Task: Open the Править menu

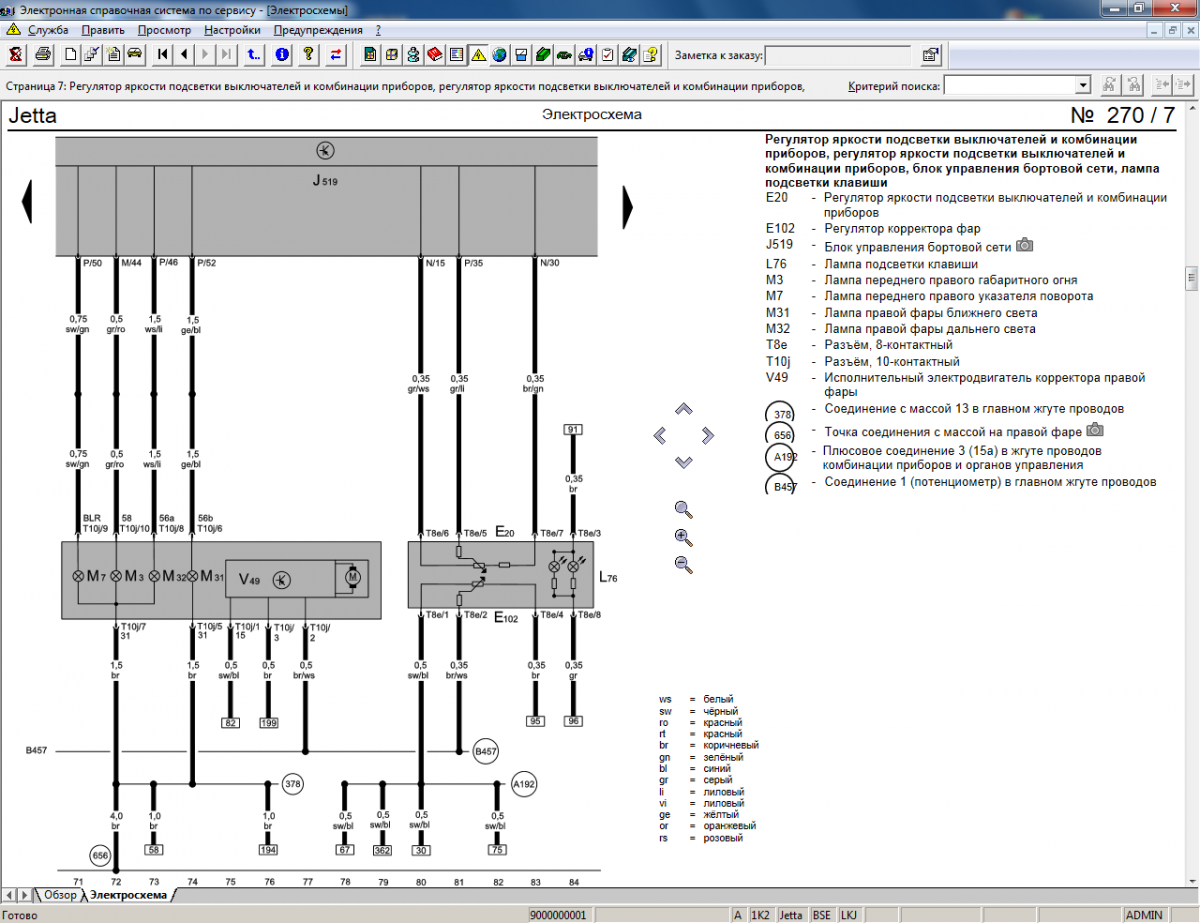Action: 104,30
